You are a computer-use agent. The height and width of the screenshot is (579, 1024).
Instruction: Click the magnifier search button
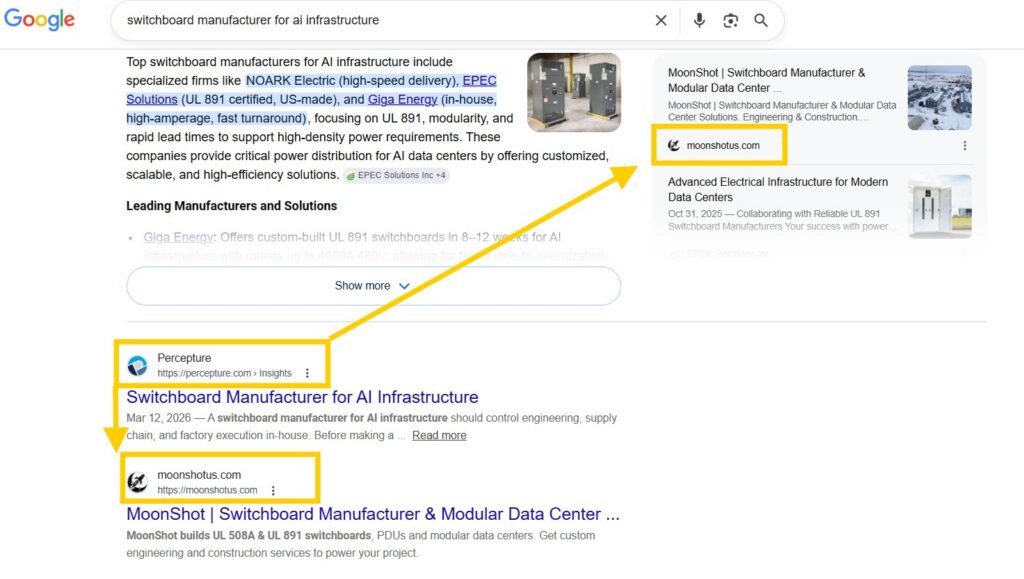pyautogui.click(x=761, y=20)
